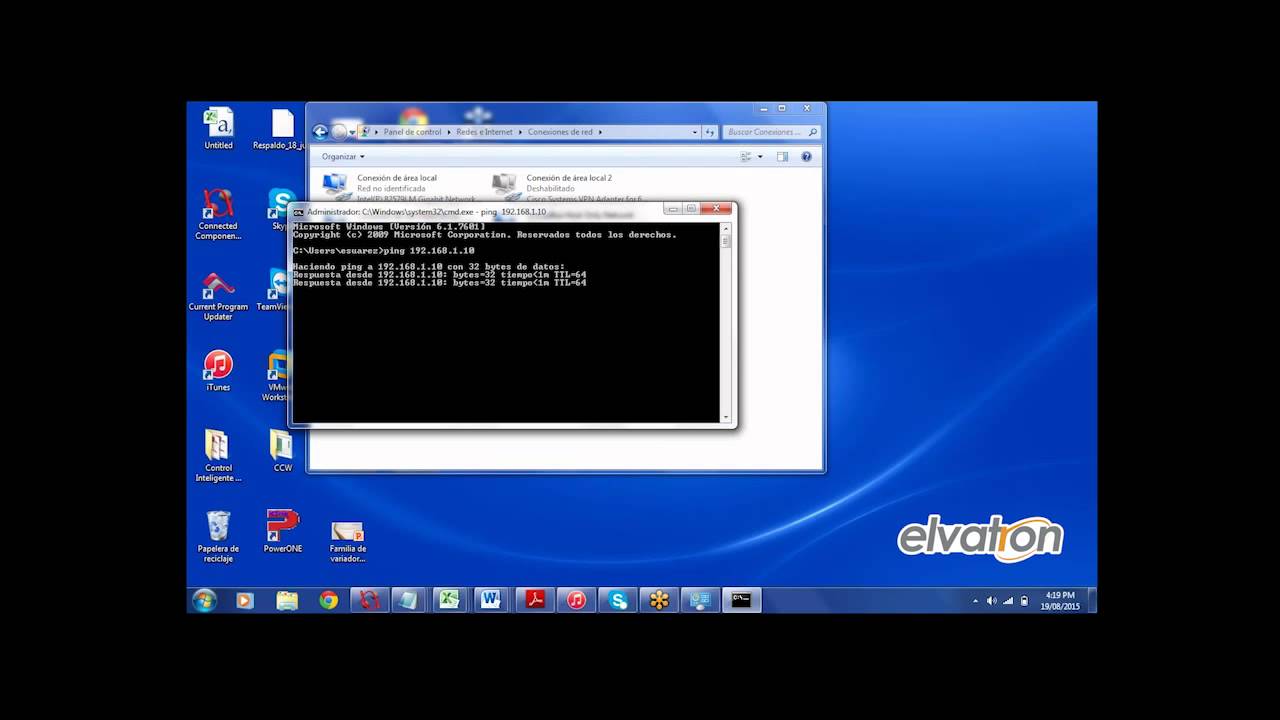Launch Google Chrome from the taskbar
1280x720 pixels.
(328, 600)
